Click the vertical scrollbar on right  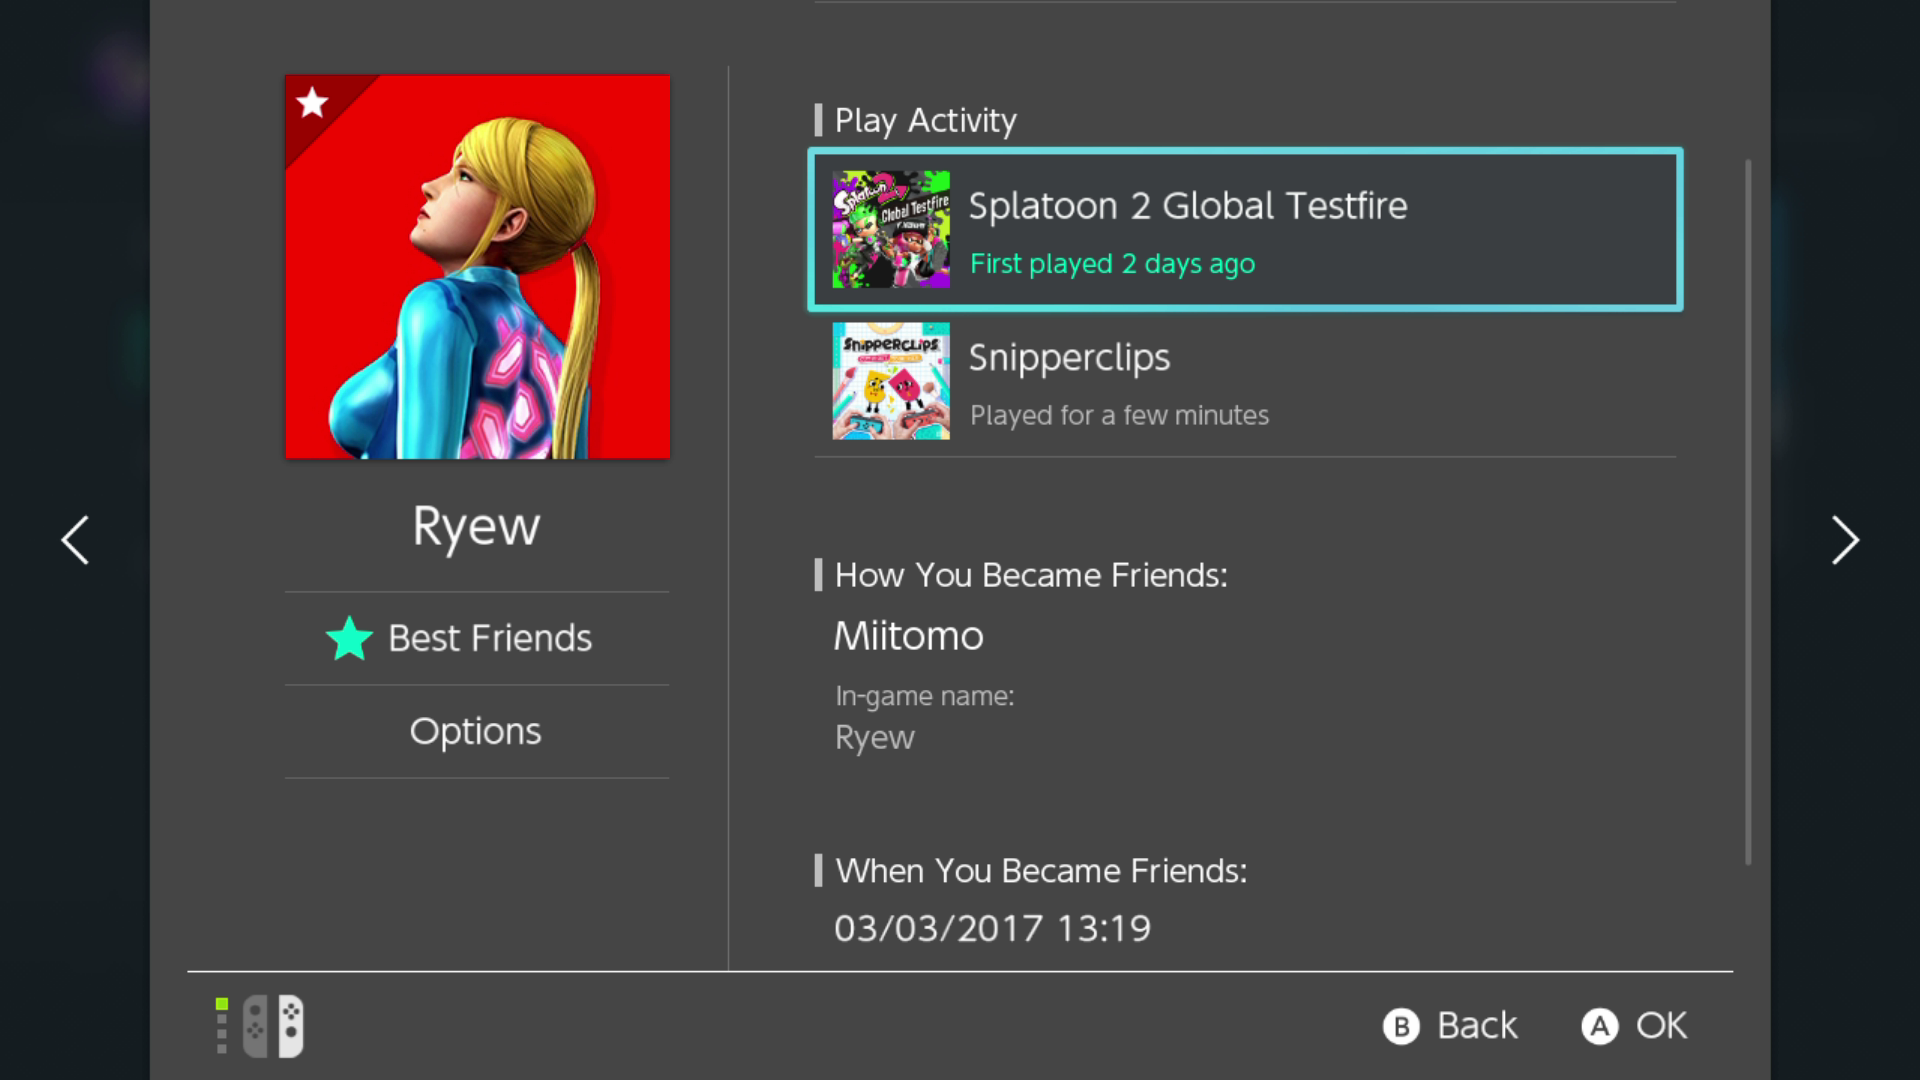[x=1748, y=510]
